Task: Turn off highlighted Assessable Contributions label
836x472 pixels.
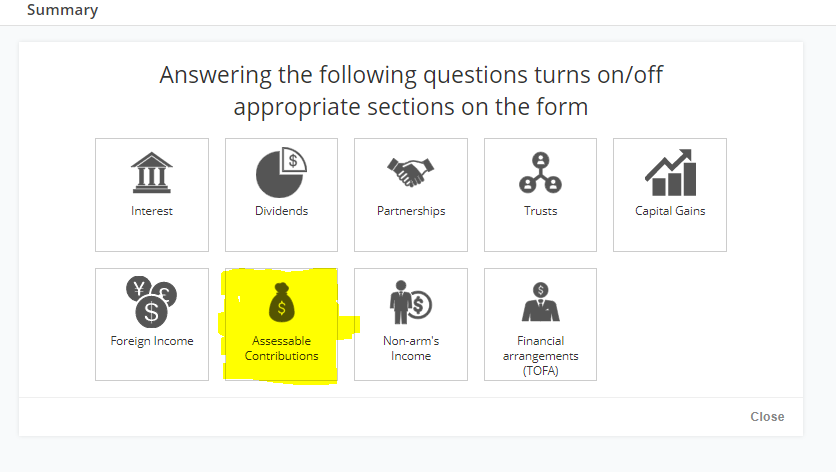Action: [x=282, y=348]
